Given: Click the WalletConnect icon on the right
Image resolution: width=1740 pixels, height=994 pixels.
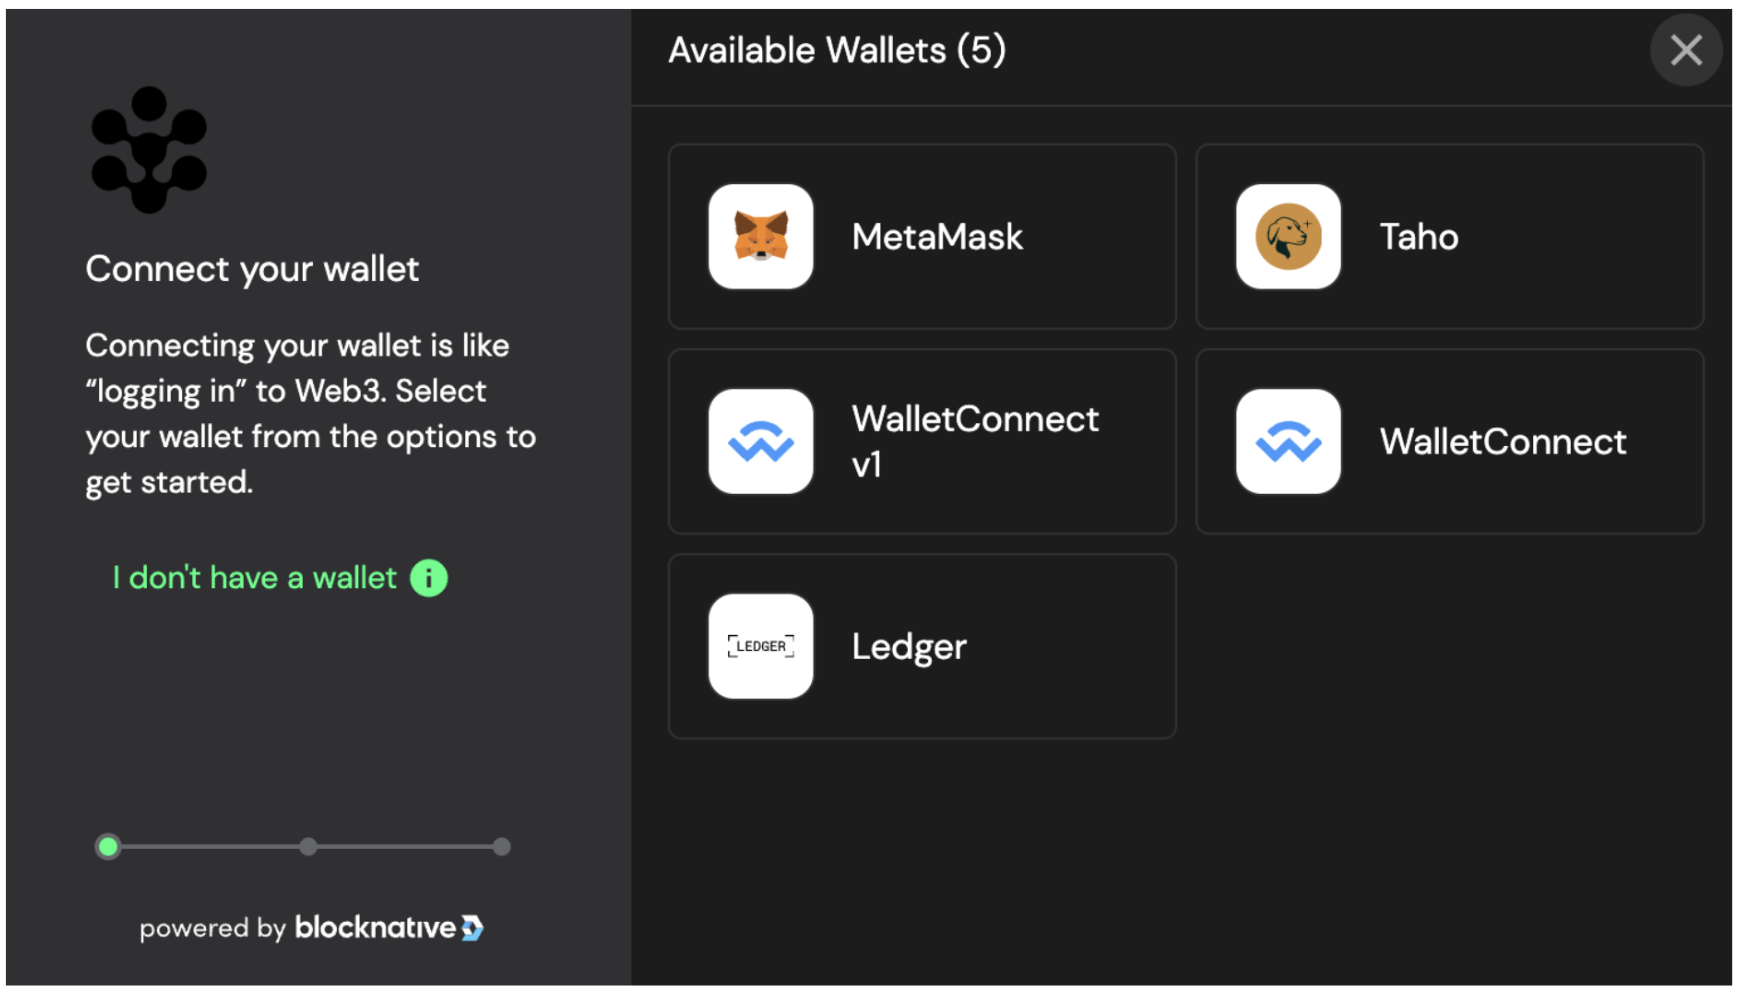Looking at the screenshot, I should pos(1288,441).
